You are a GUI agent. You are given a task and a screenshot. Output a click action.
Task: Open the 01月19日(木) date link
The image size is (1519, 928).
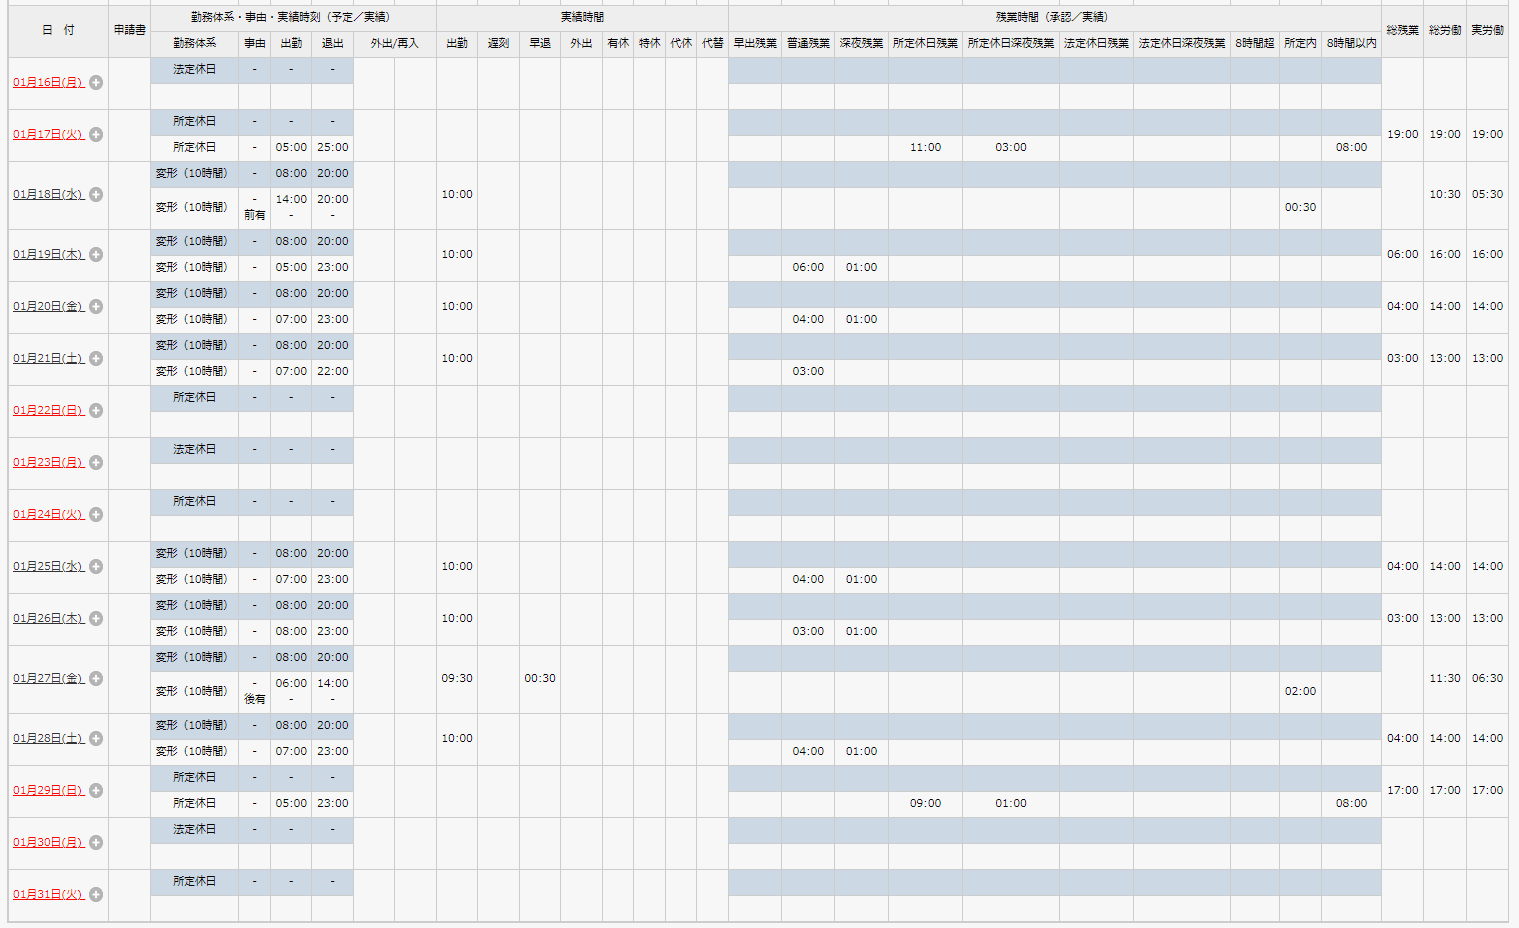coord(48,255)
